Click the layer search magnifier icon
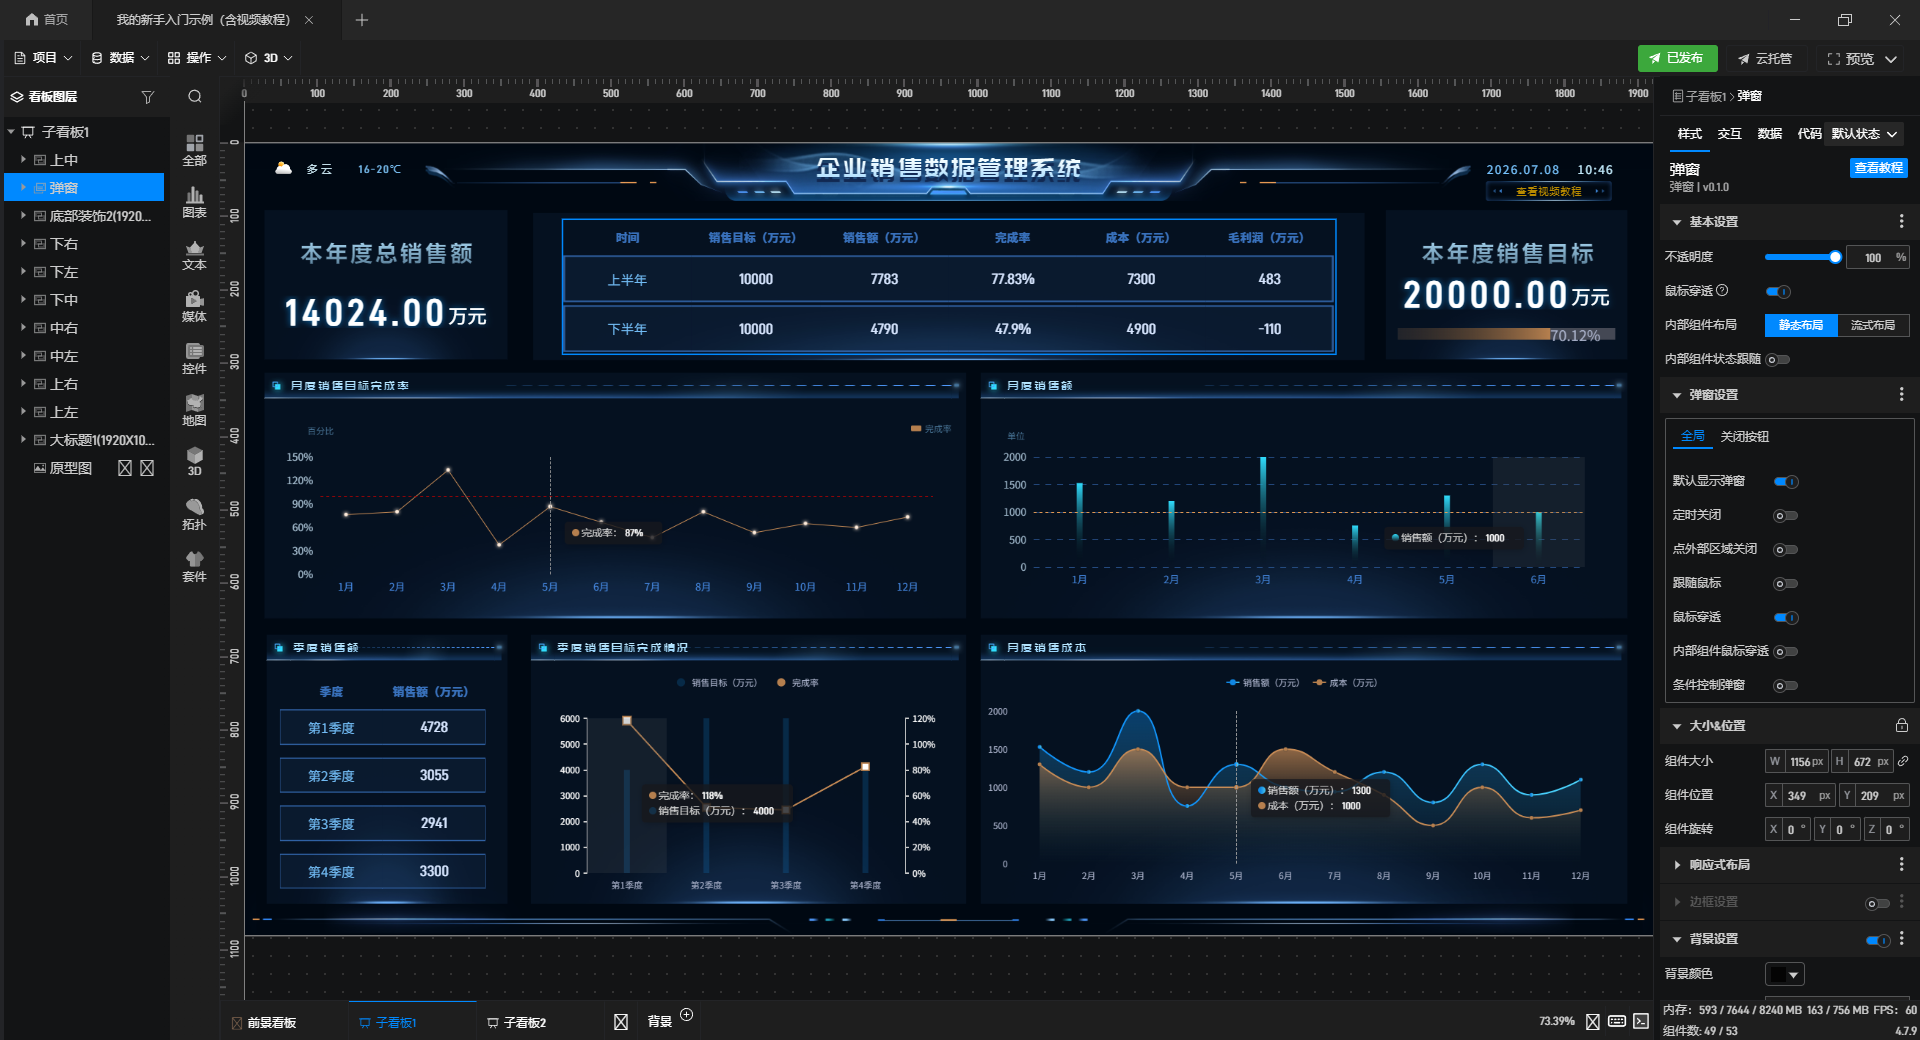 point(195,97)
